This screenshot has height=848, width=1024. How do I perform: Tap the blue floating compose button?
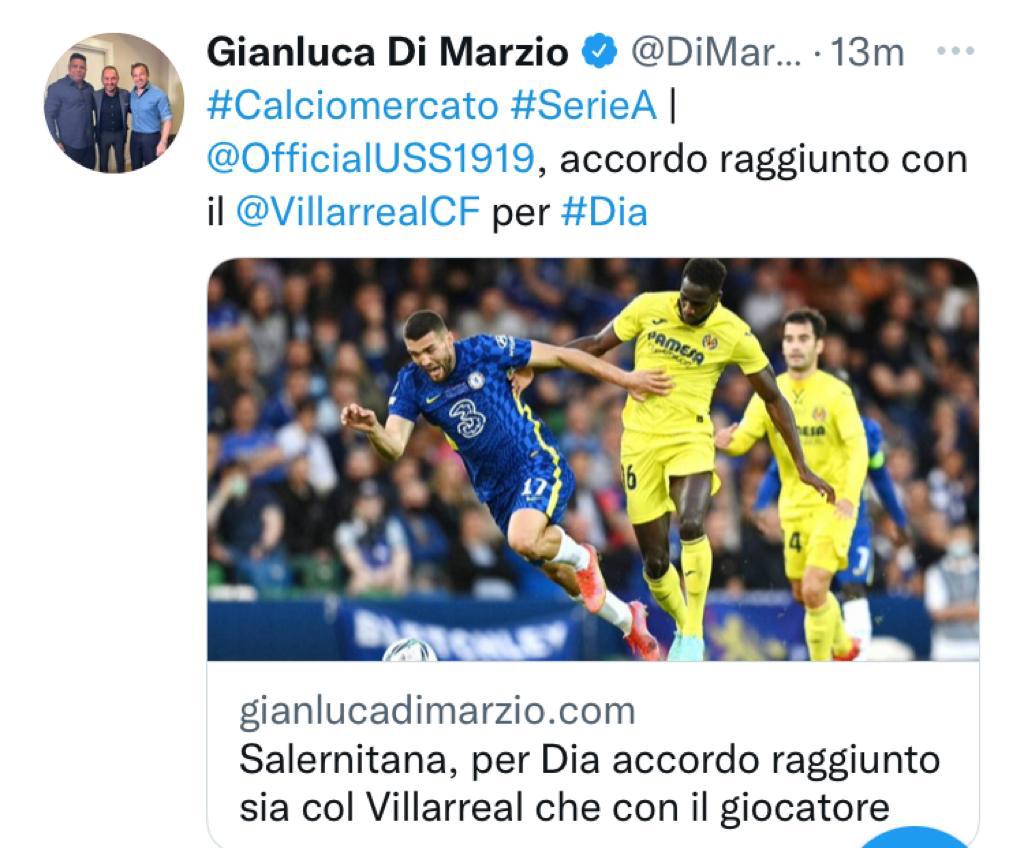[914, 838]
